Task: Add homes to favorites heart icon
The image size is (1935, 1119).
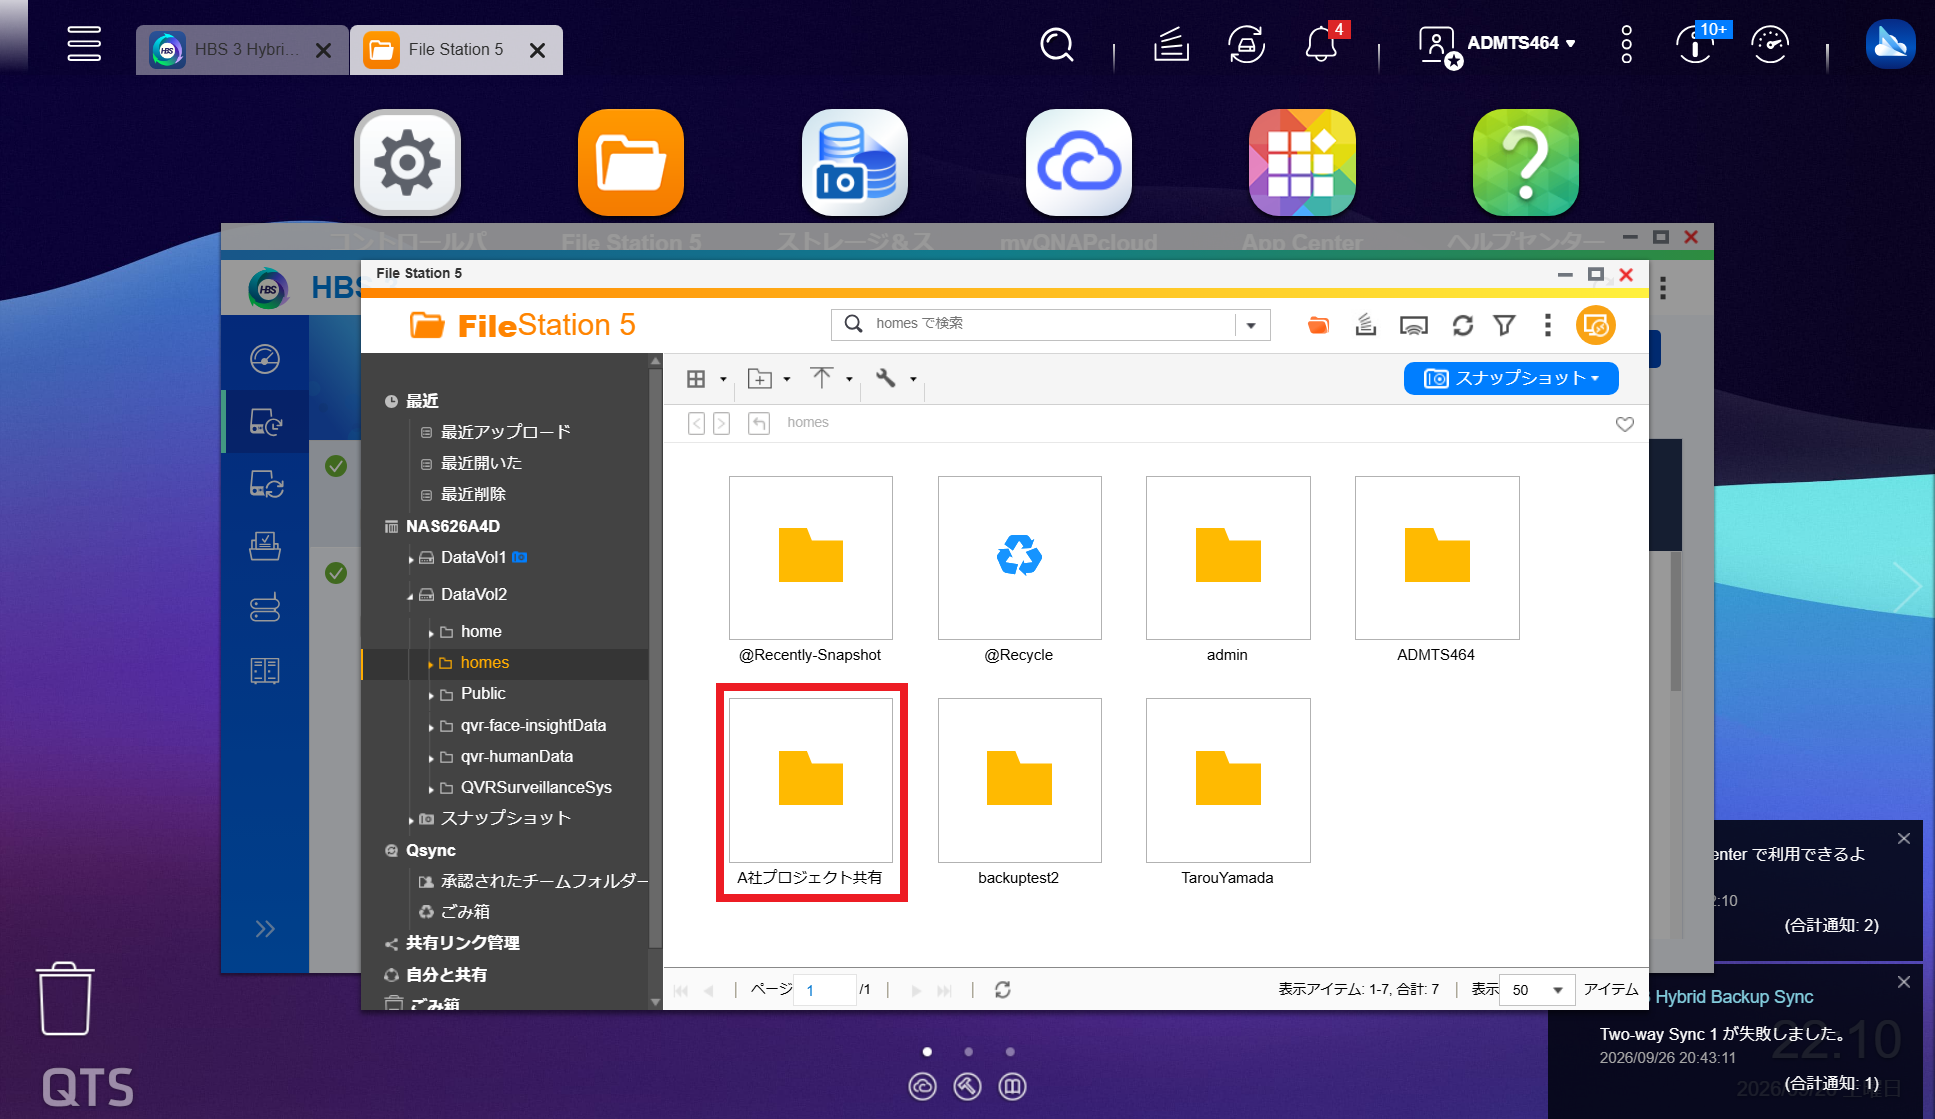Action: pos(1625,424)
